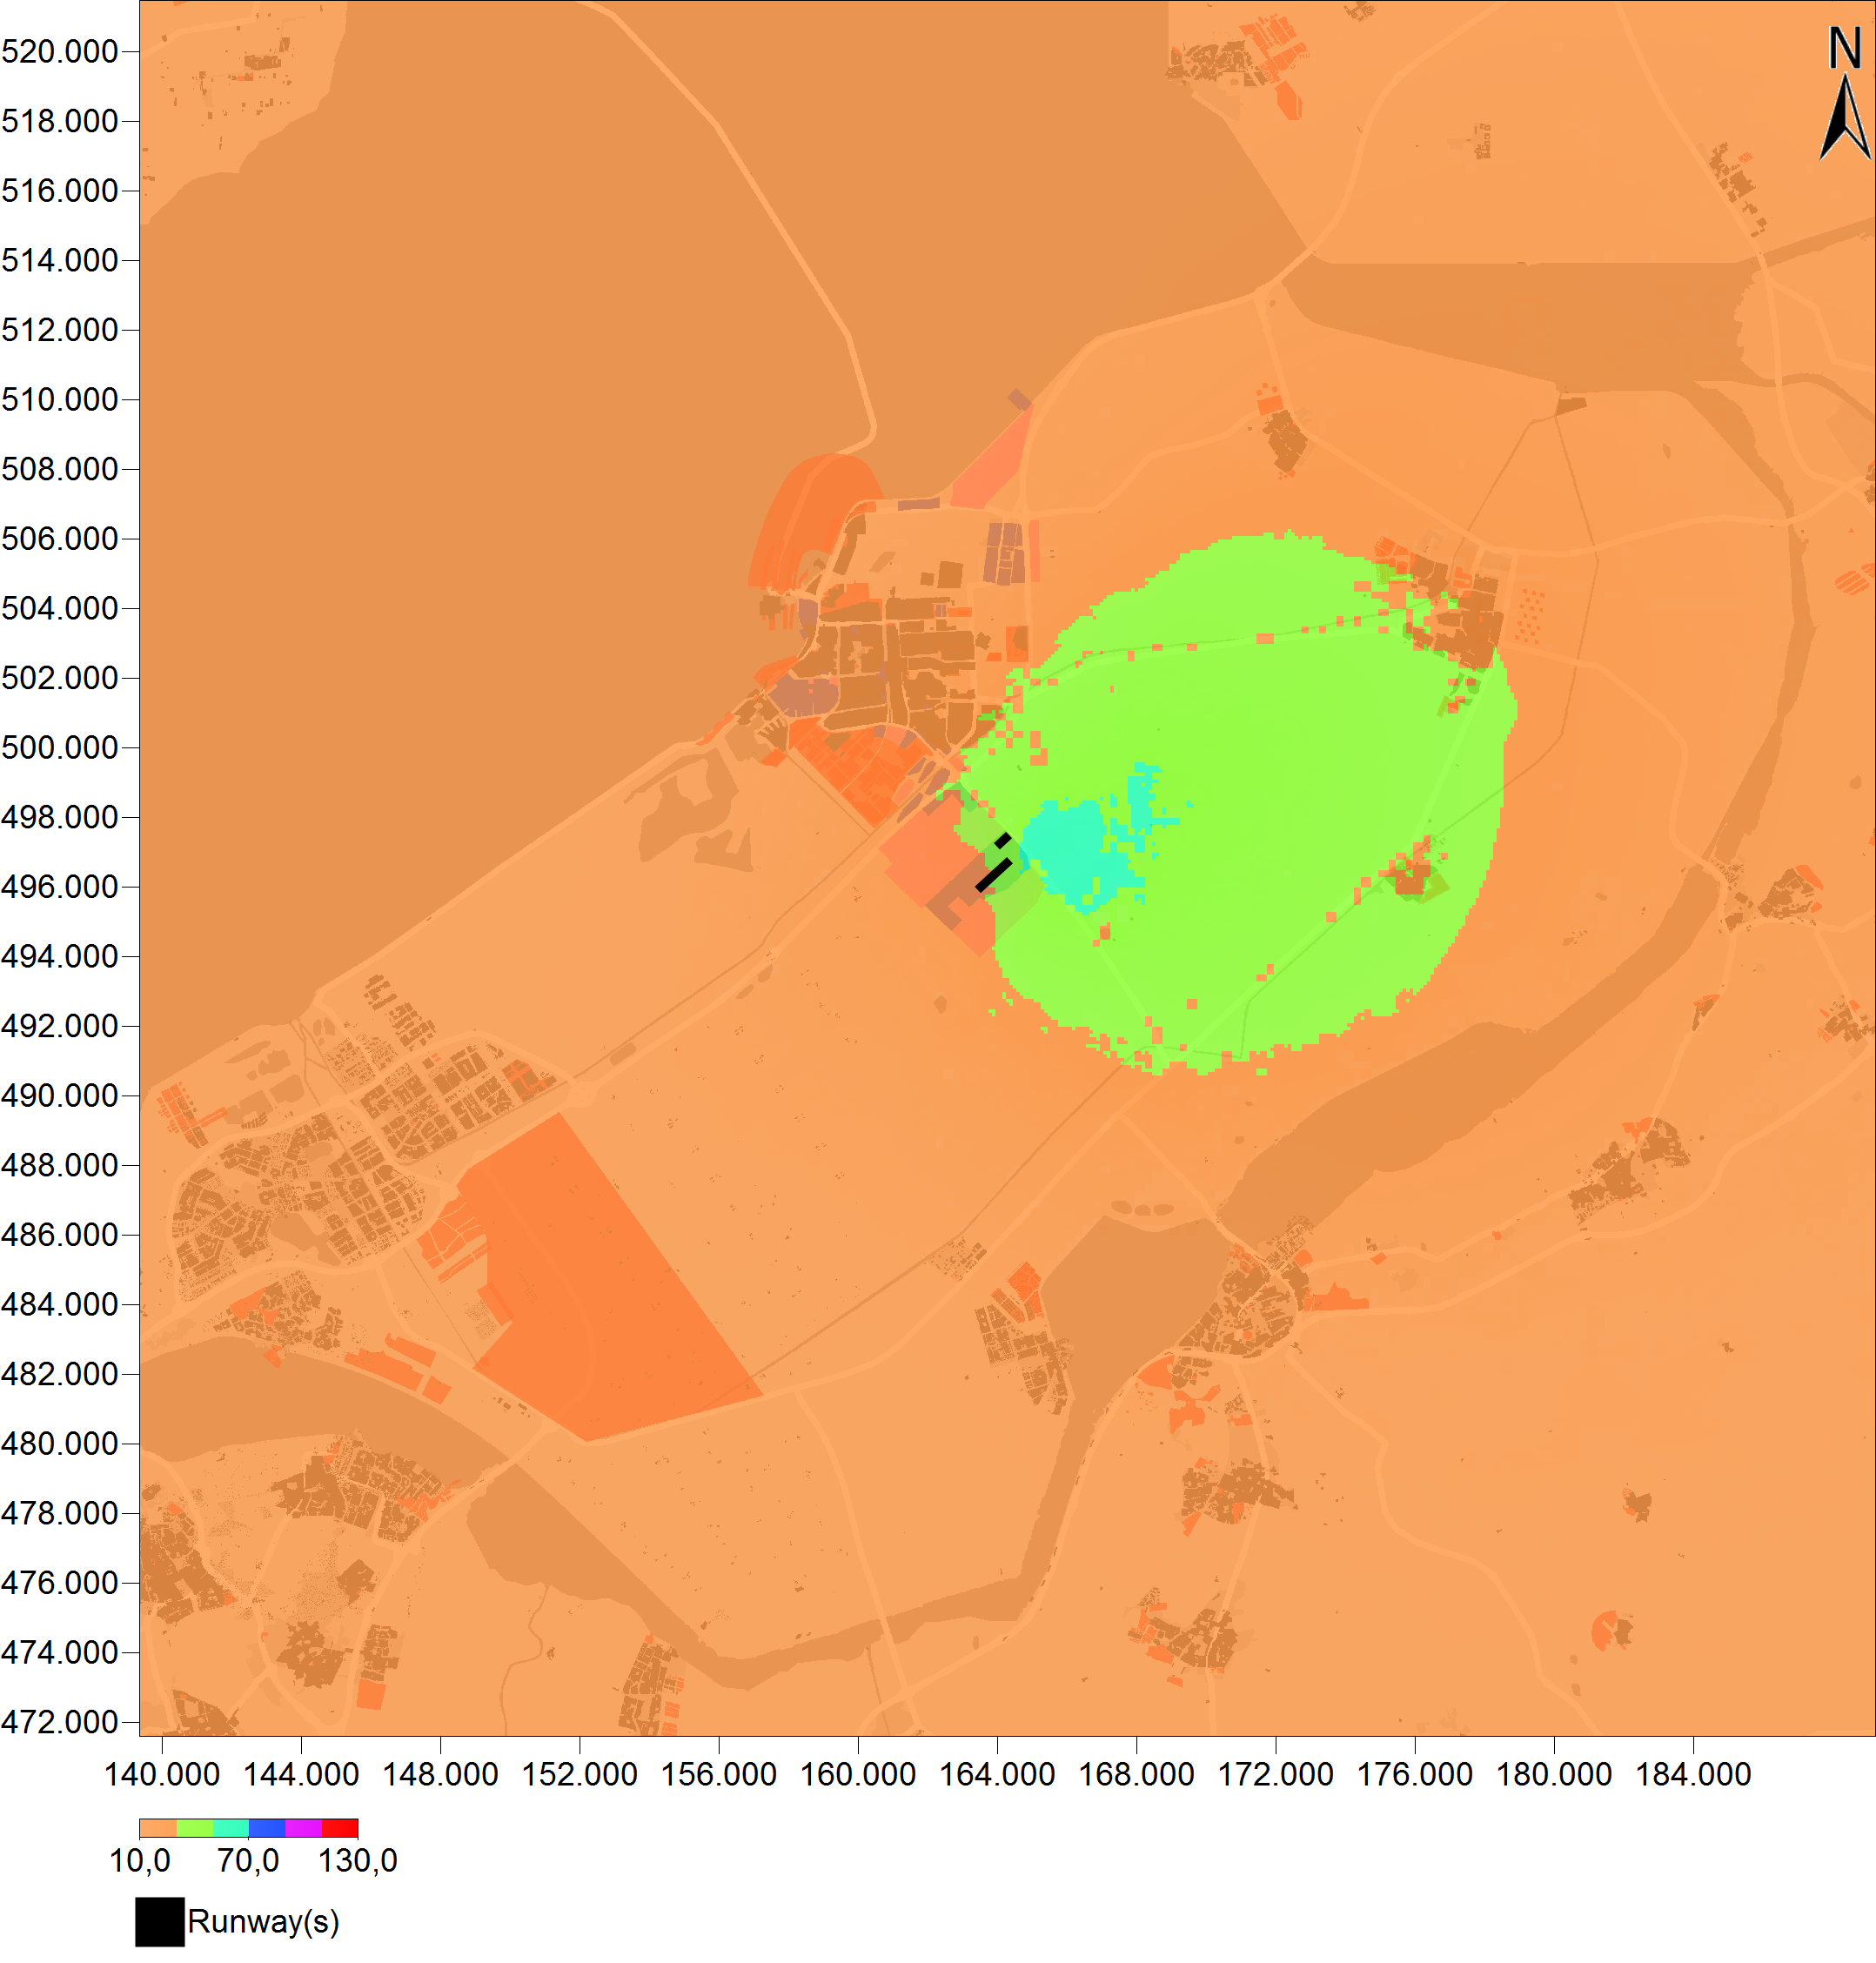This screenshot has width=1876, height=1963.
Task: Select the magenta legend color swatch
Action: (303, 1828)
